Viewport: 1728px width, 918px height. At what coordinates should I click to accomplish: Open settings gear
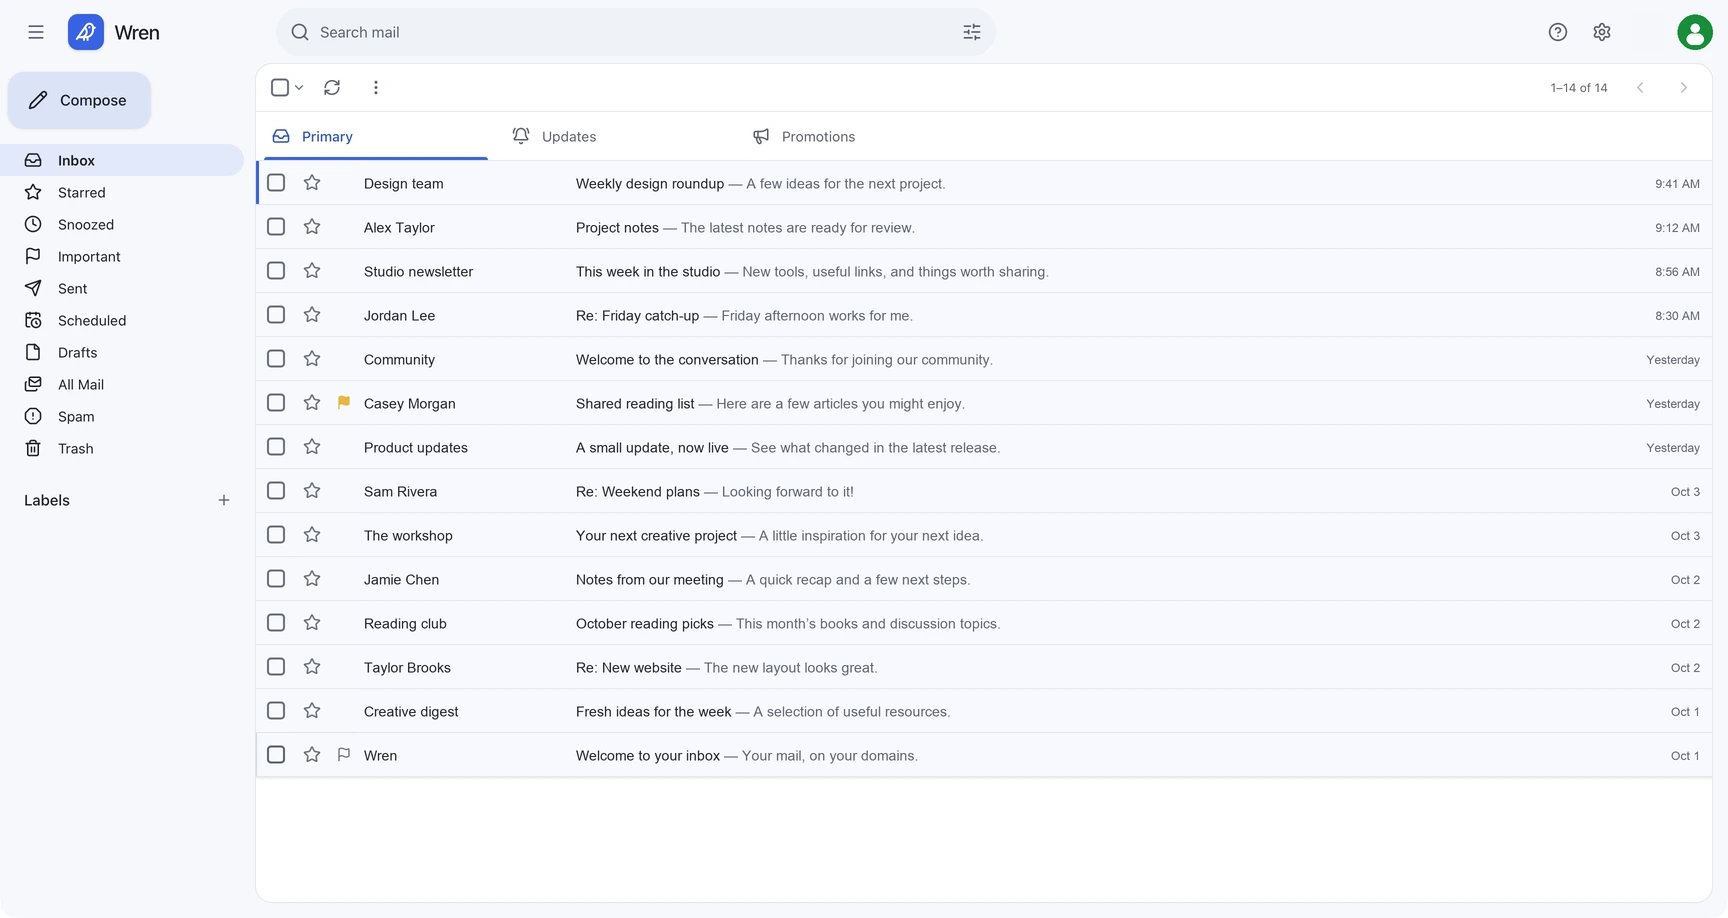pyautogui.click(x=1602, y=32)
